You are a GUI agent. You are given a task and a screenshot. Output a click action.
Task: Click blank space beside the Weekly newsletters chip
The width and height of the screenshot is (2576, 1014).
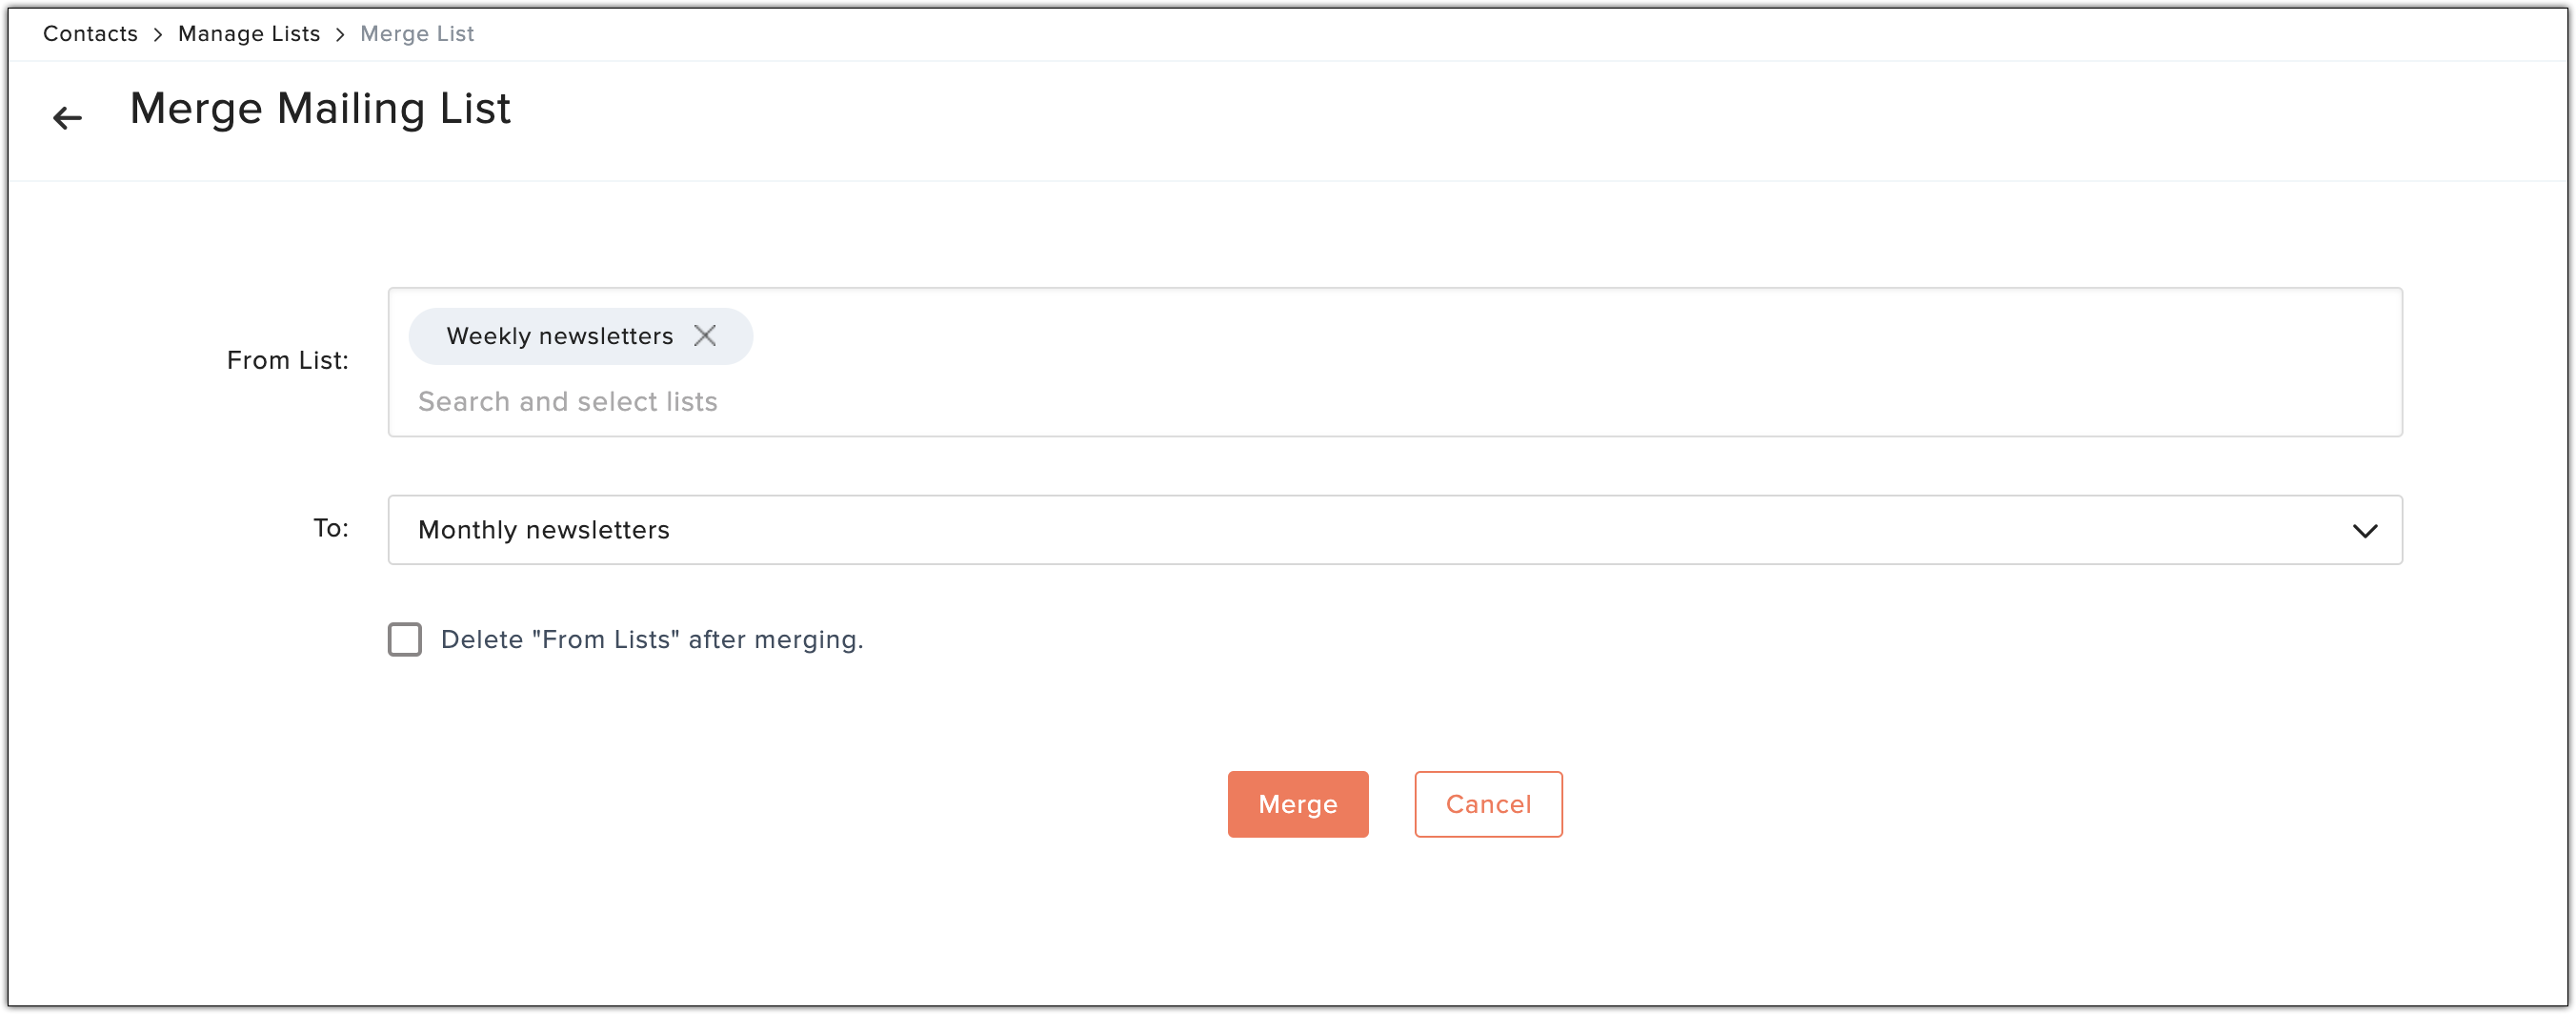pos(1500,336)
